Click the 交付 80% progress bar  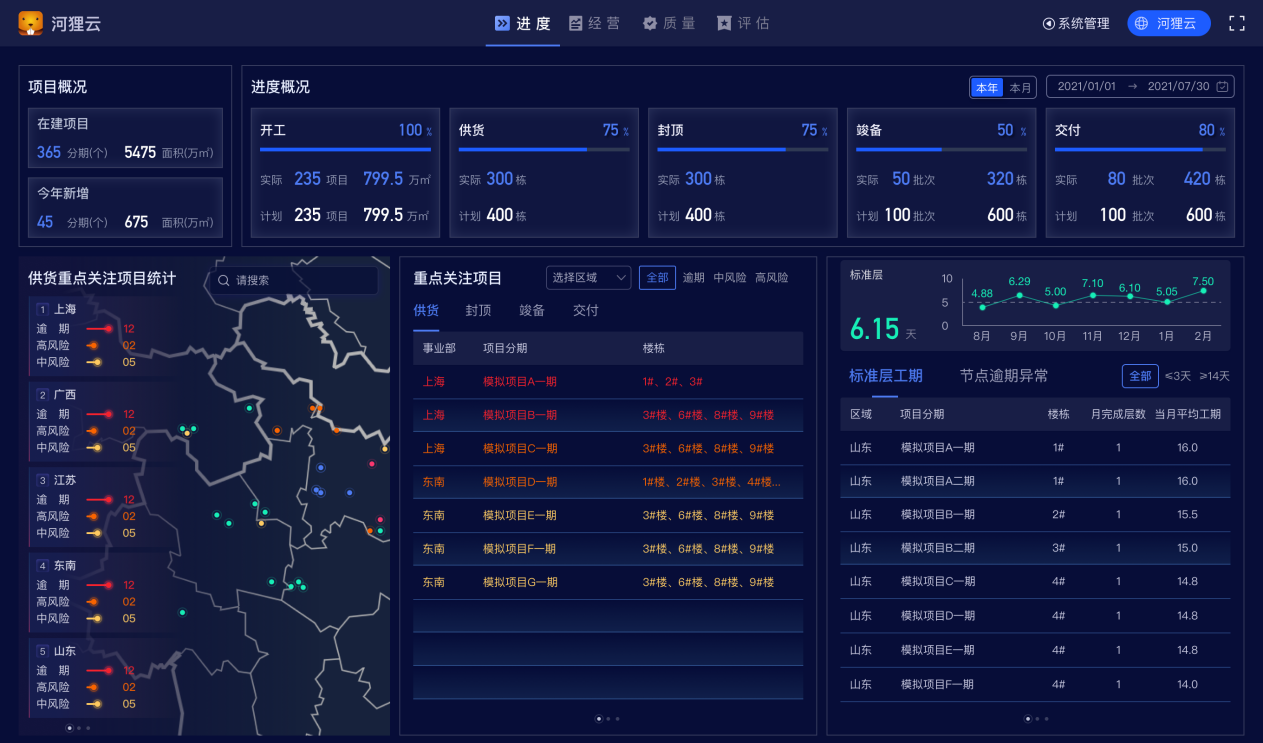(x=1140, y=150)
